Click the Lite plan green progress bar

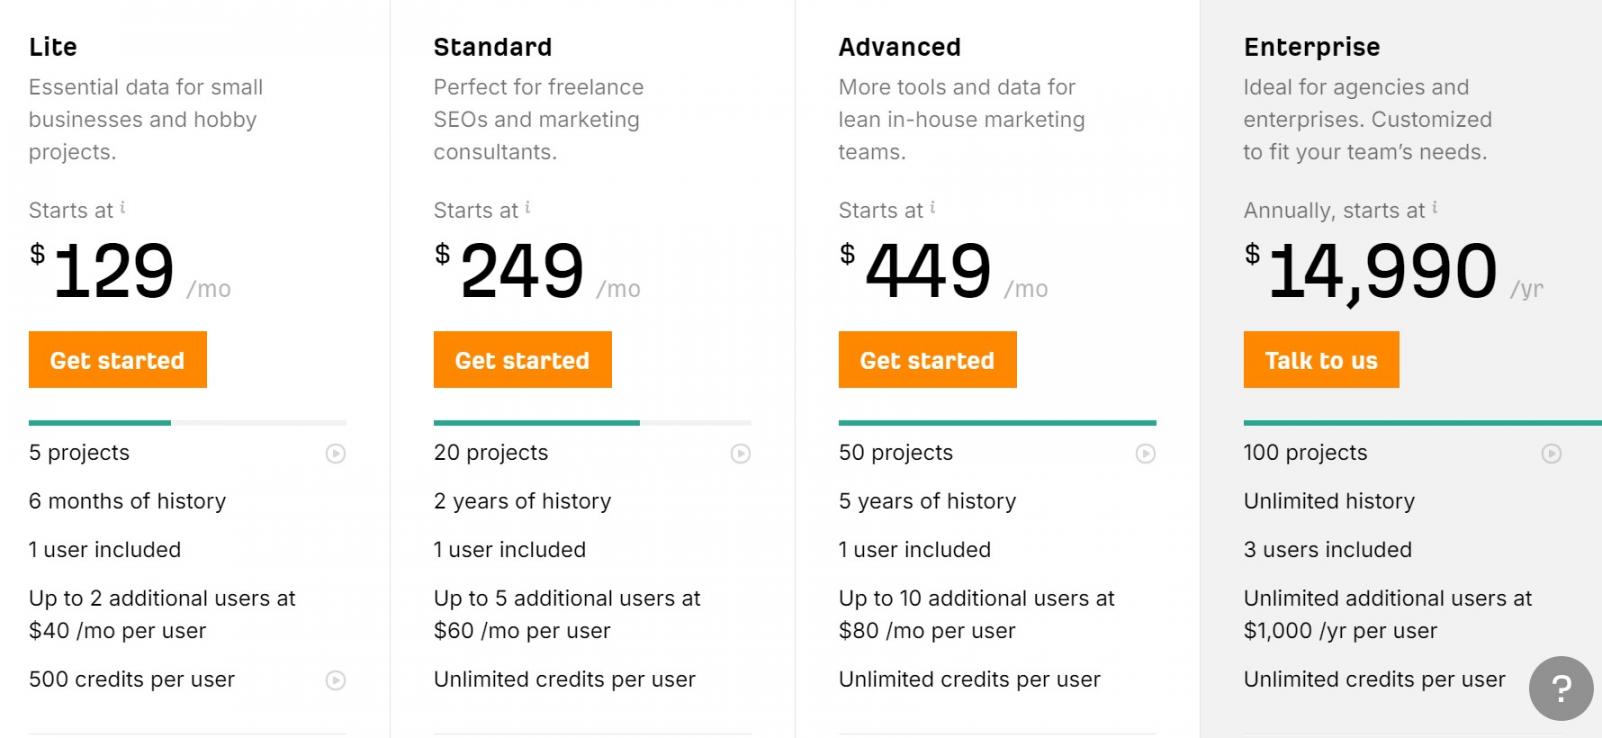(x=100, y=423)
